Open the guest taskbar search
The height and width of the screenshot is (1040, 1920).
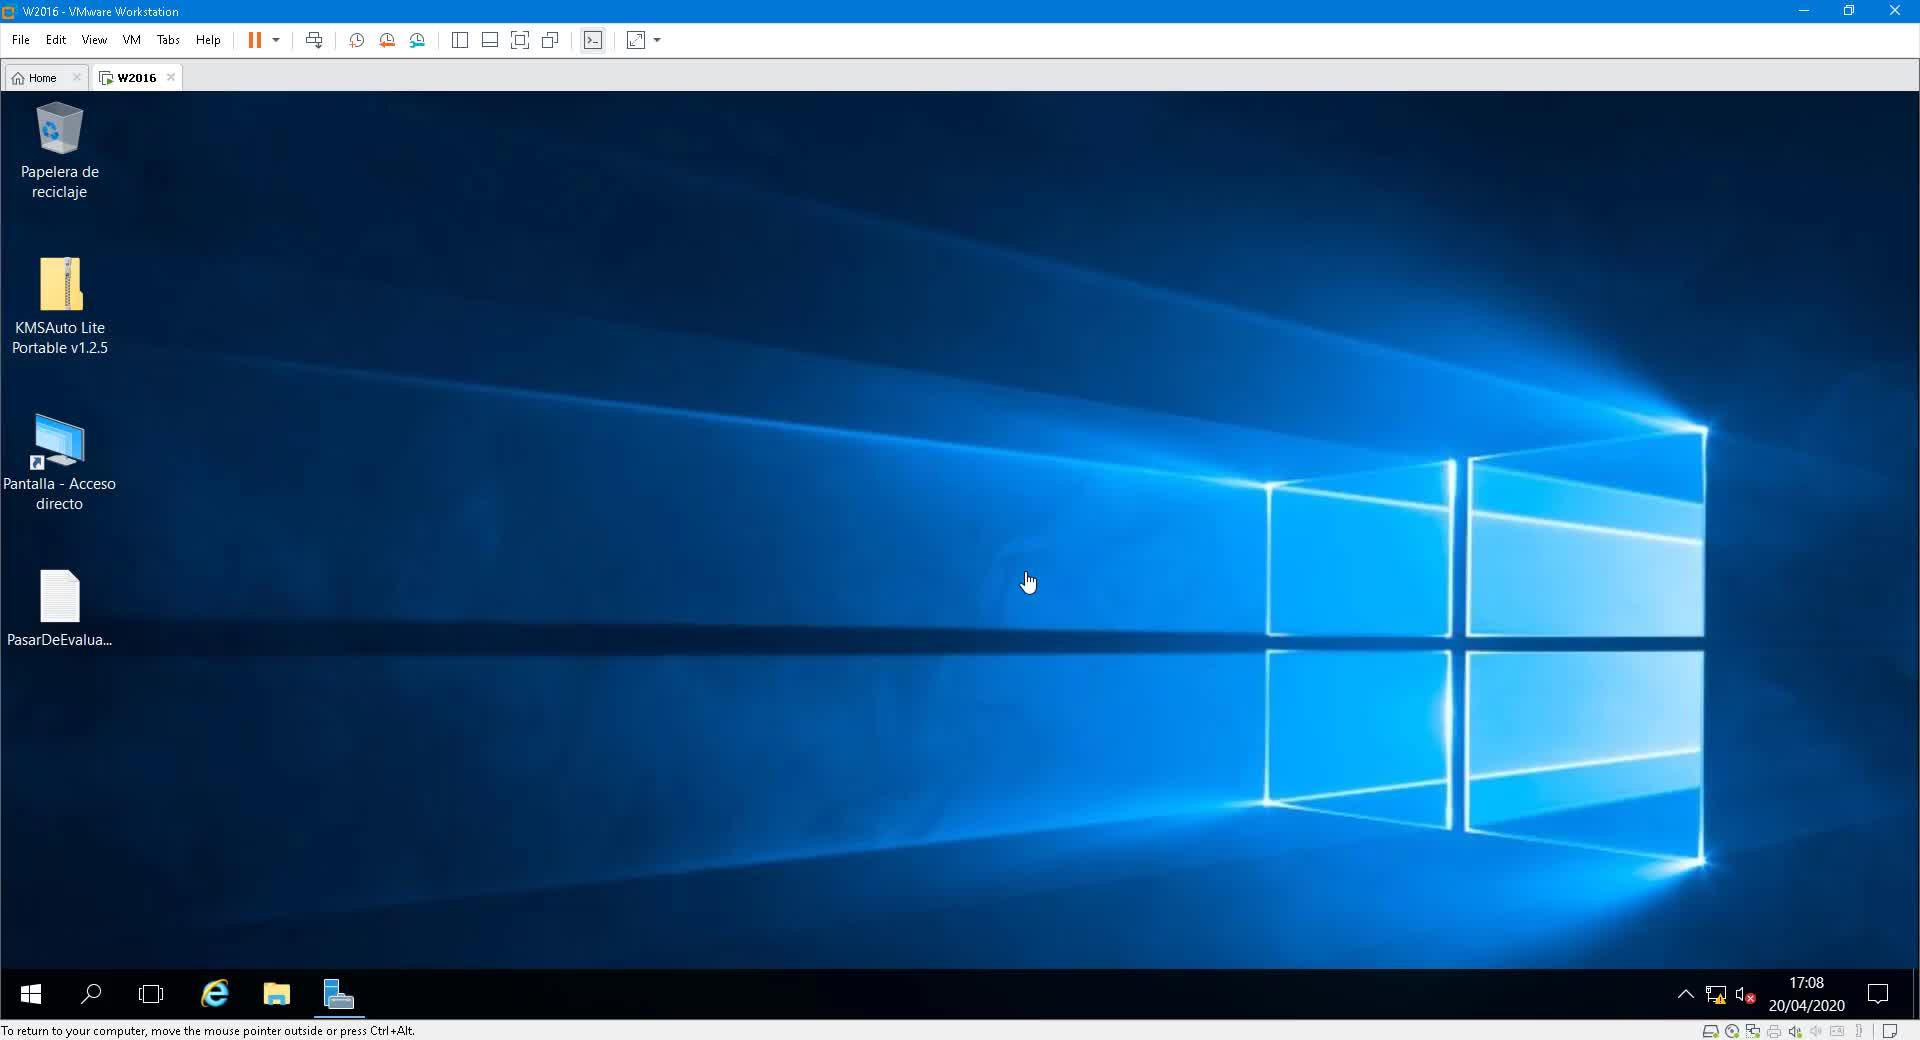pyautogui.click(x=91, y=994)
